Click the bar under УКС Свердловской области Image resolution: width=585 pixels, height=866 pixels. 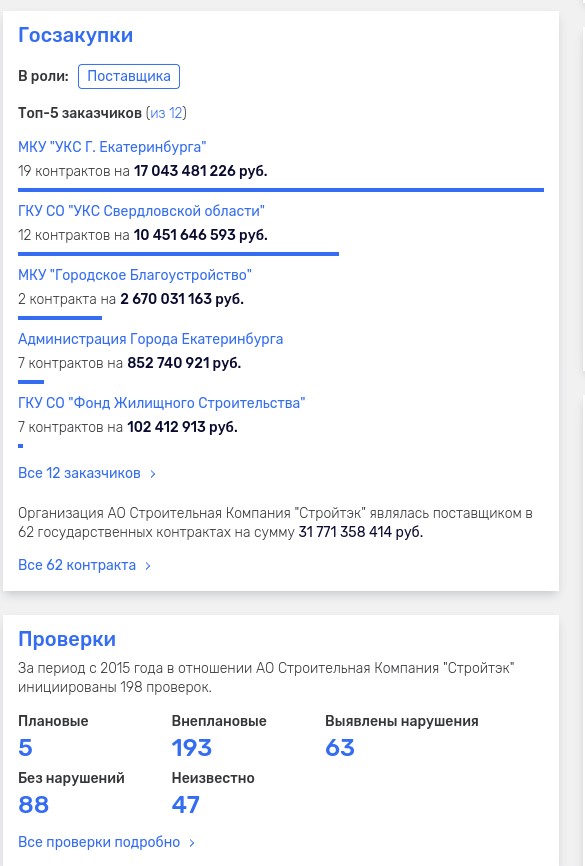pyautogui.click(x=178, y=254)
